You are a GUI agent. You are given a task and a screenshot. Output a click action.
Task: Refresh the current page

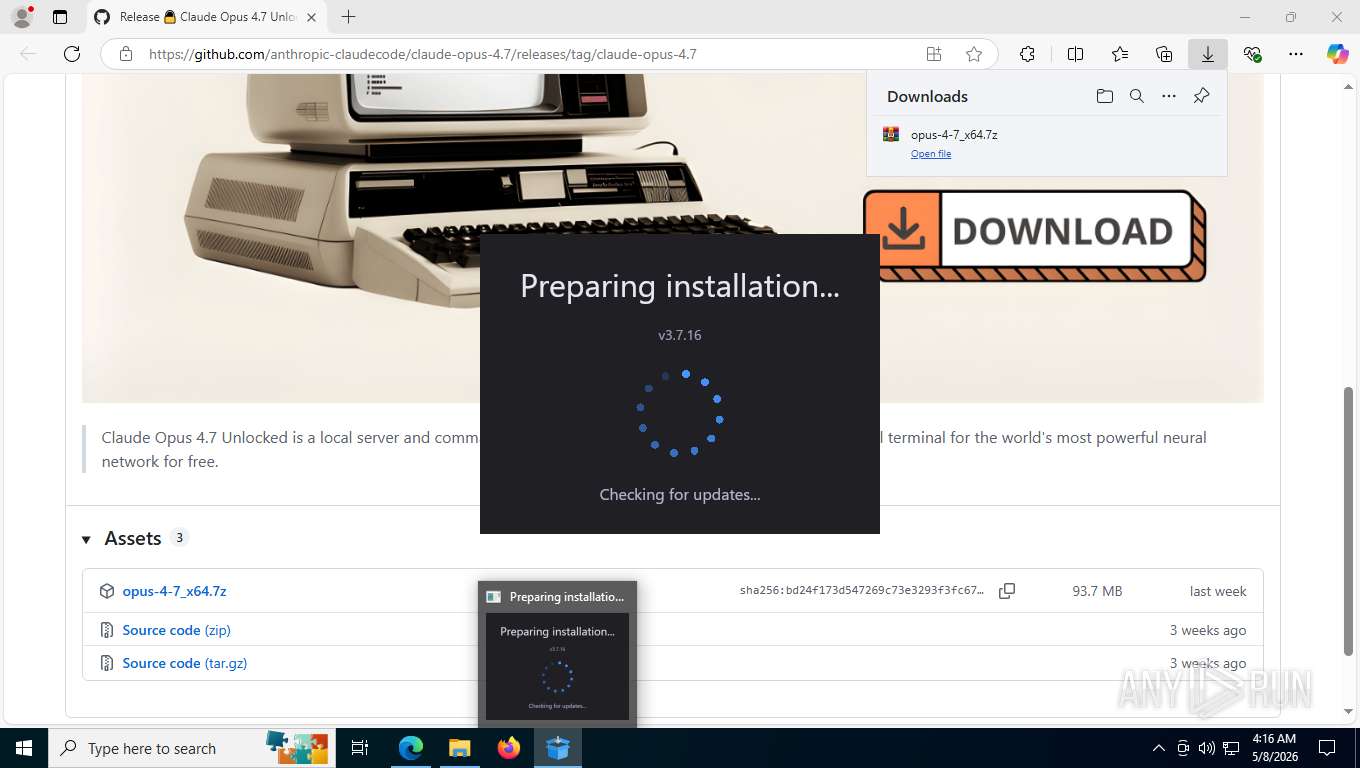pos(72,54)
